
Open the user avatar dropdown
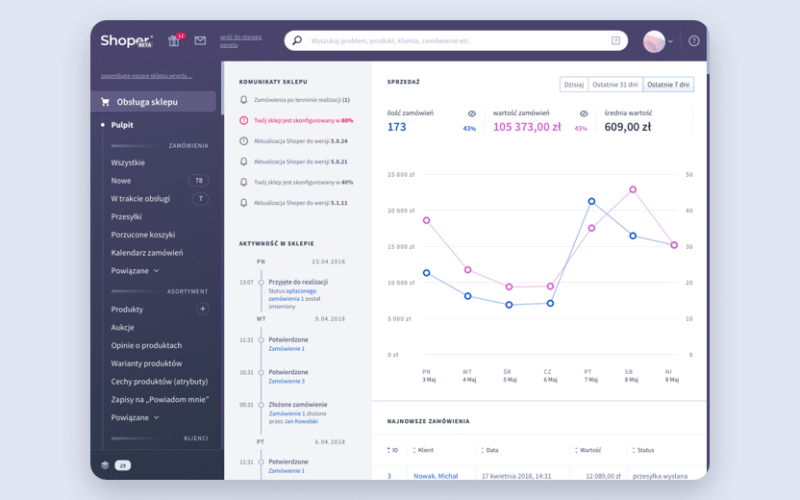tap(657, 41)
